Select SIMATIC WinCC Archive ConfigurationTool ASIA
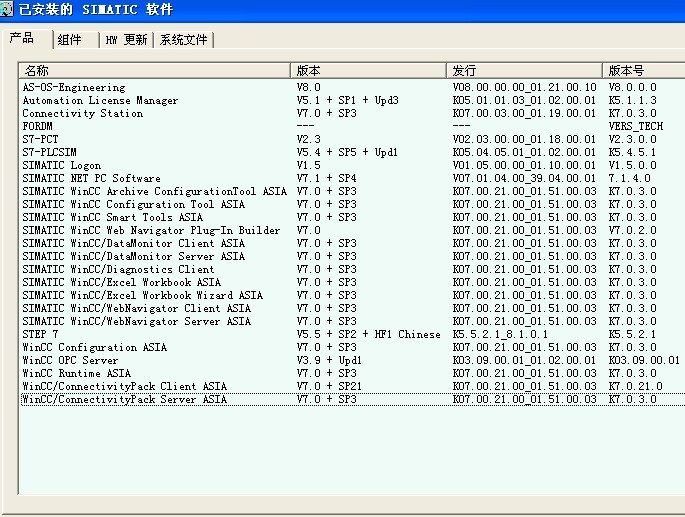Image resolution: width=685 pixels, height=517 pixels. (155, 191)
